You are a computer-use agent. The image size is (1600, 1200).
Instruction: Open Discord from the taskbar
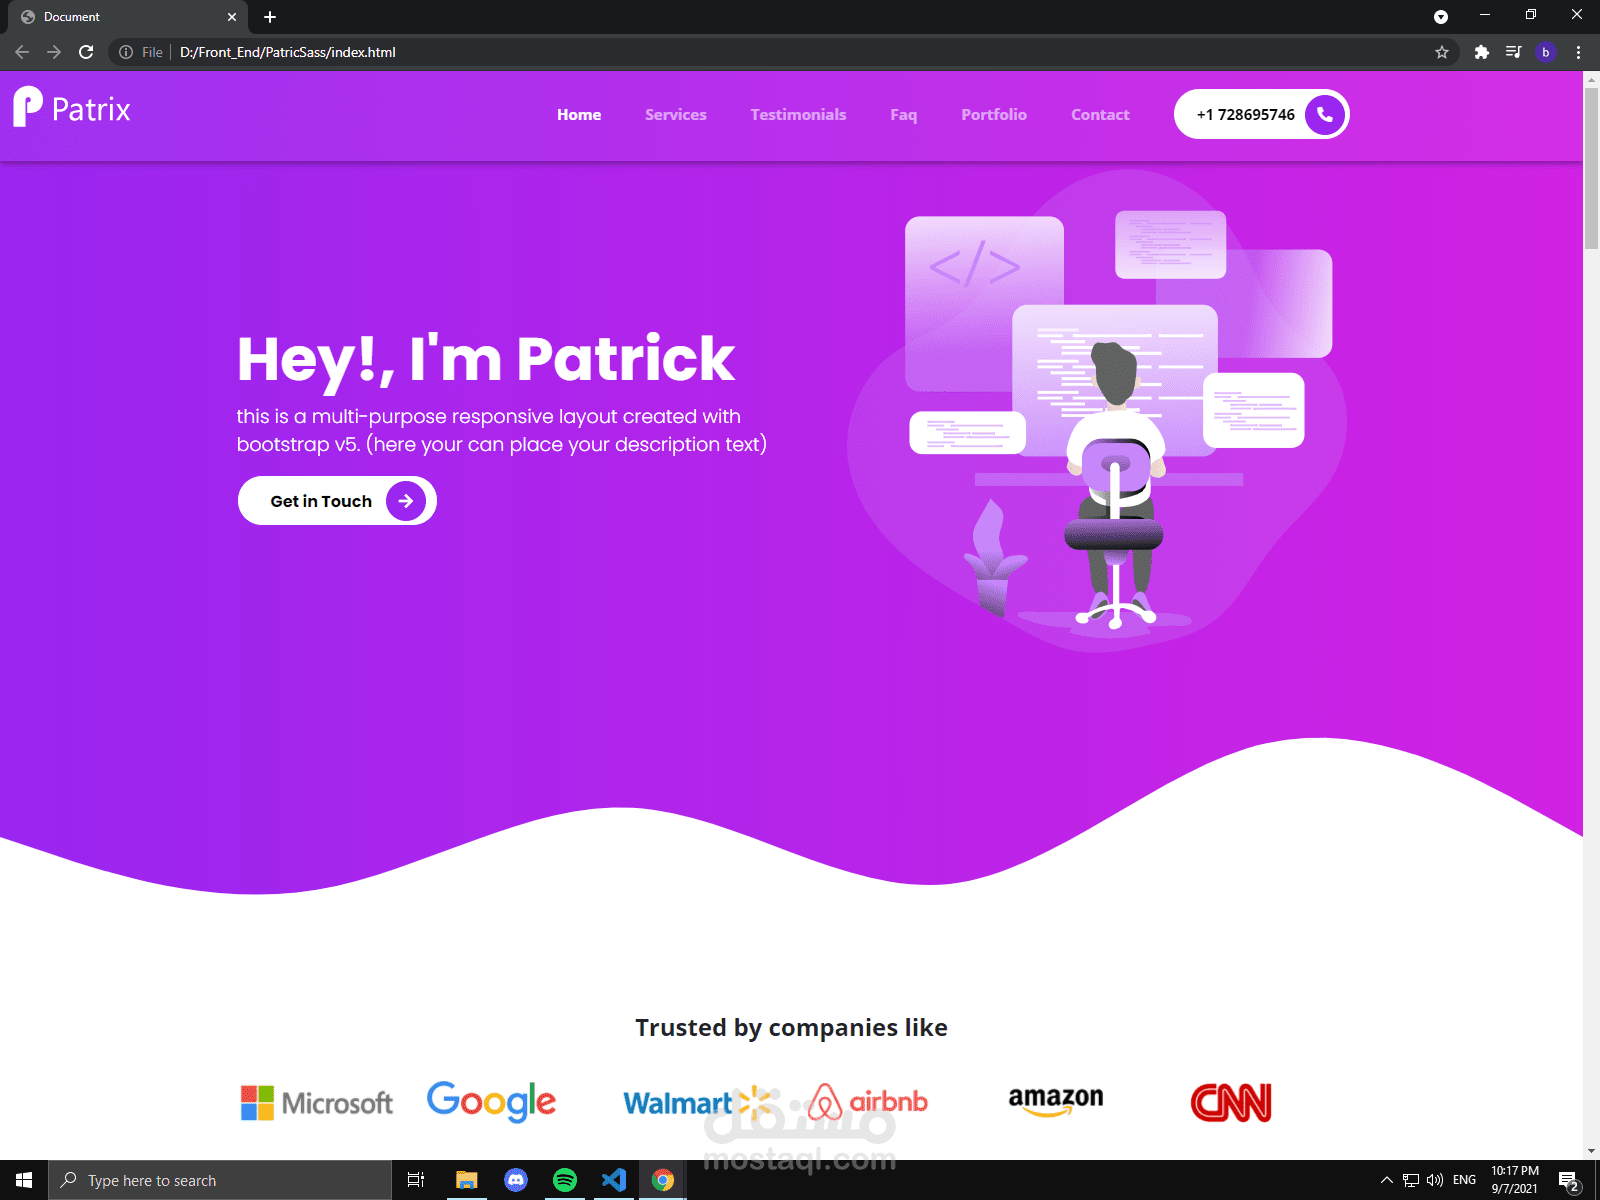coord(515,1180)
